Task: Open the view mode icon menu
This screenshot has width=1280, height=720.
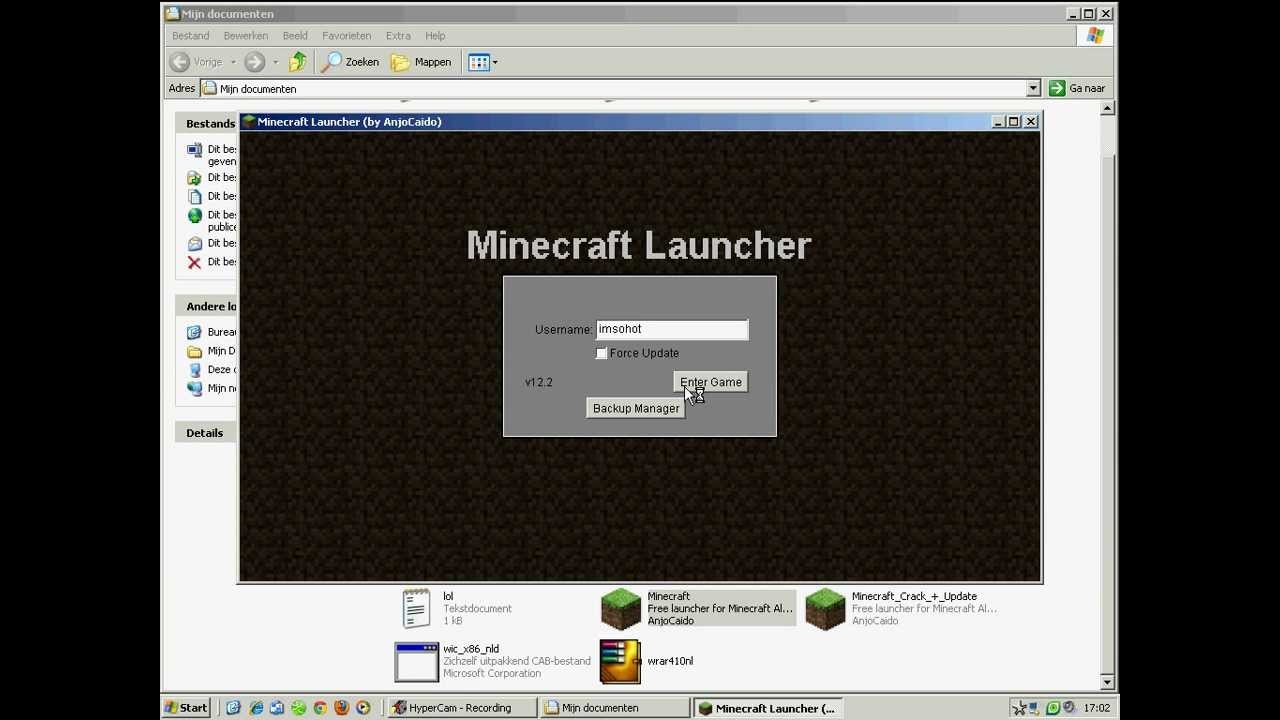Action: click(x=483, y=62)
